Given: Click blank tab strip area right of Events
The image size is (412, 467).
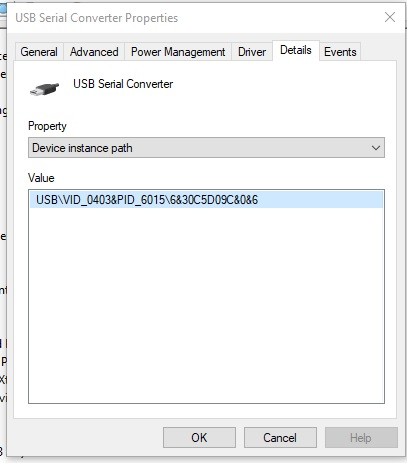Looking at the screenshot, I should (378, 52).
